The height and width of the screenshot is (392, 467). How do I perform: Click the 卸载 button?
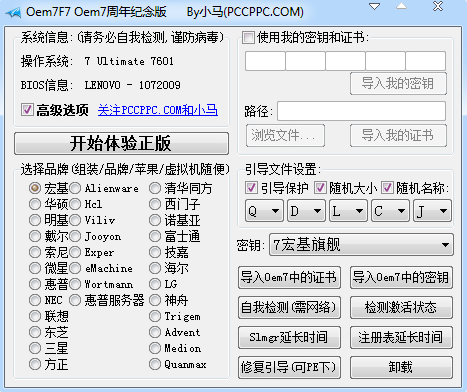click(x=401, y=367)
